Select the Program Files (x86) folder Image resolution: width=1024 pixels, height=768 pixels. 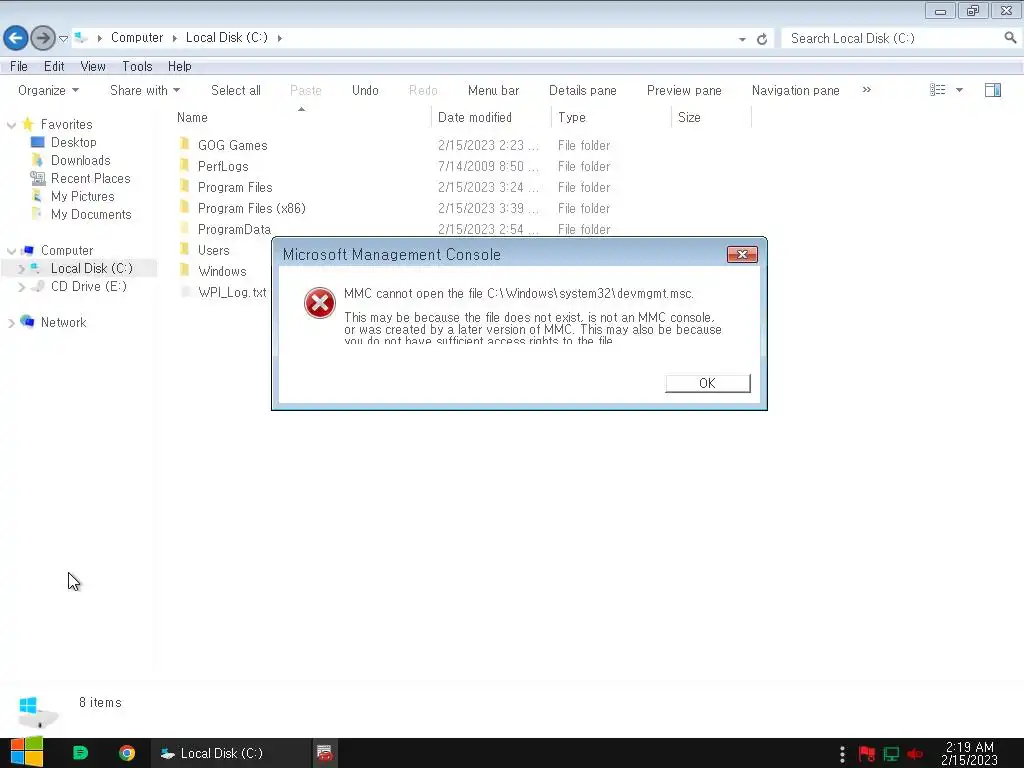251,208
